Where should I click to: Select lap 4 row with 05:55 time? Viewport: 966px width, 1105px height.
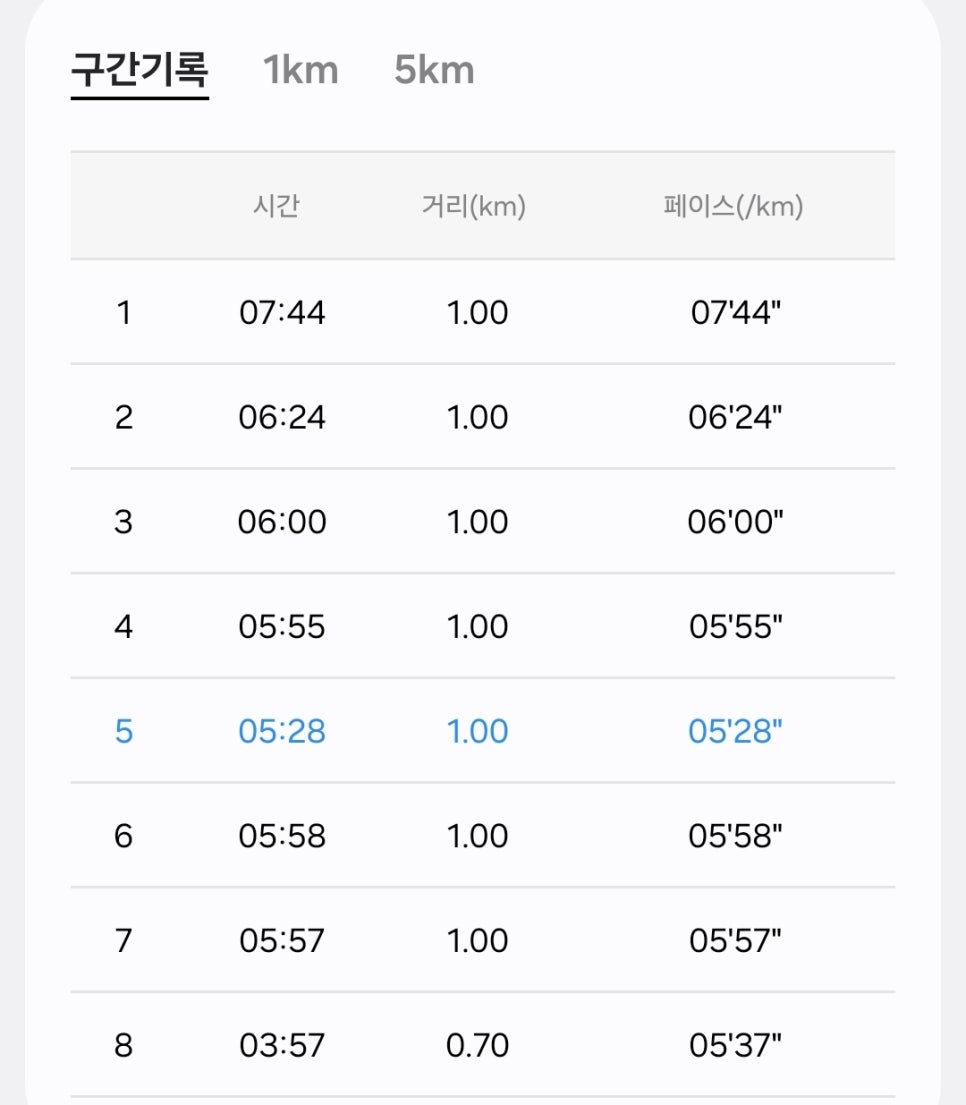[483, 626]
